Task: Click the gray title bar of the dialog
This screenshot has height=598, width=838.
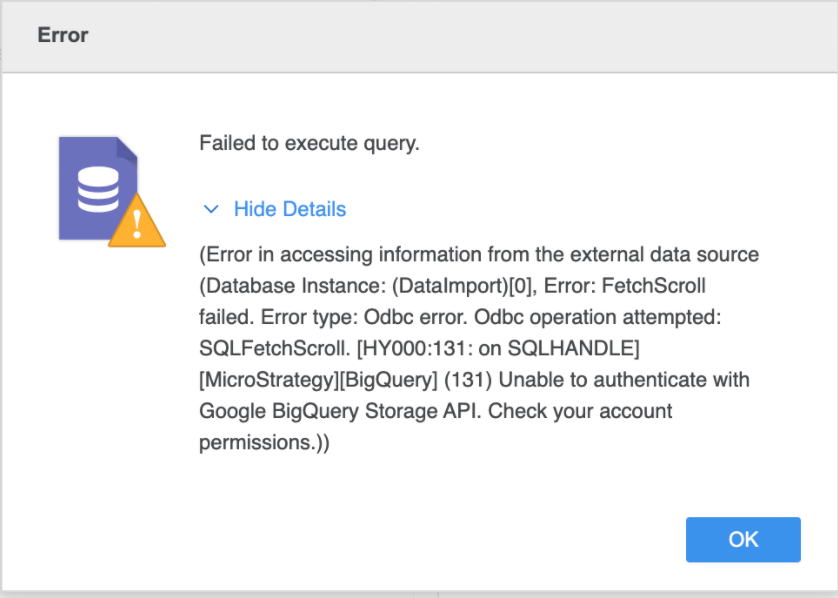Action: pyautogui.click(x=419, y=35)
